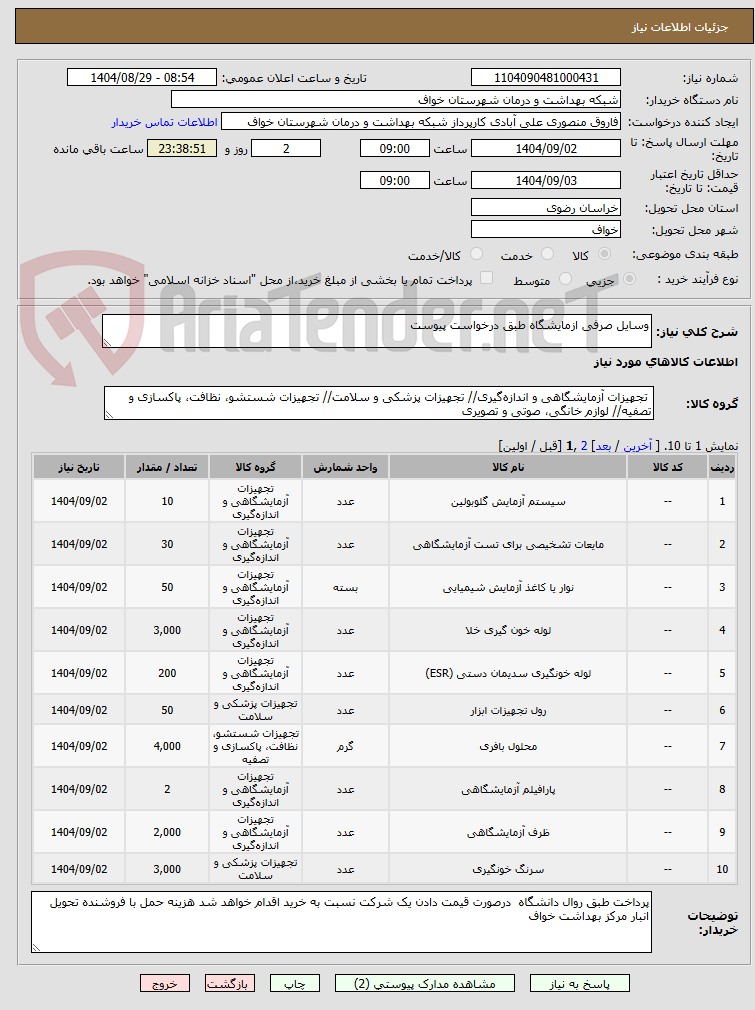This screenshot has width=755, height=1010.
Task: Select row مایعات تشخیصی برای تست آزمایشگاهی
Action: click(x=384, y=544)
